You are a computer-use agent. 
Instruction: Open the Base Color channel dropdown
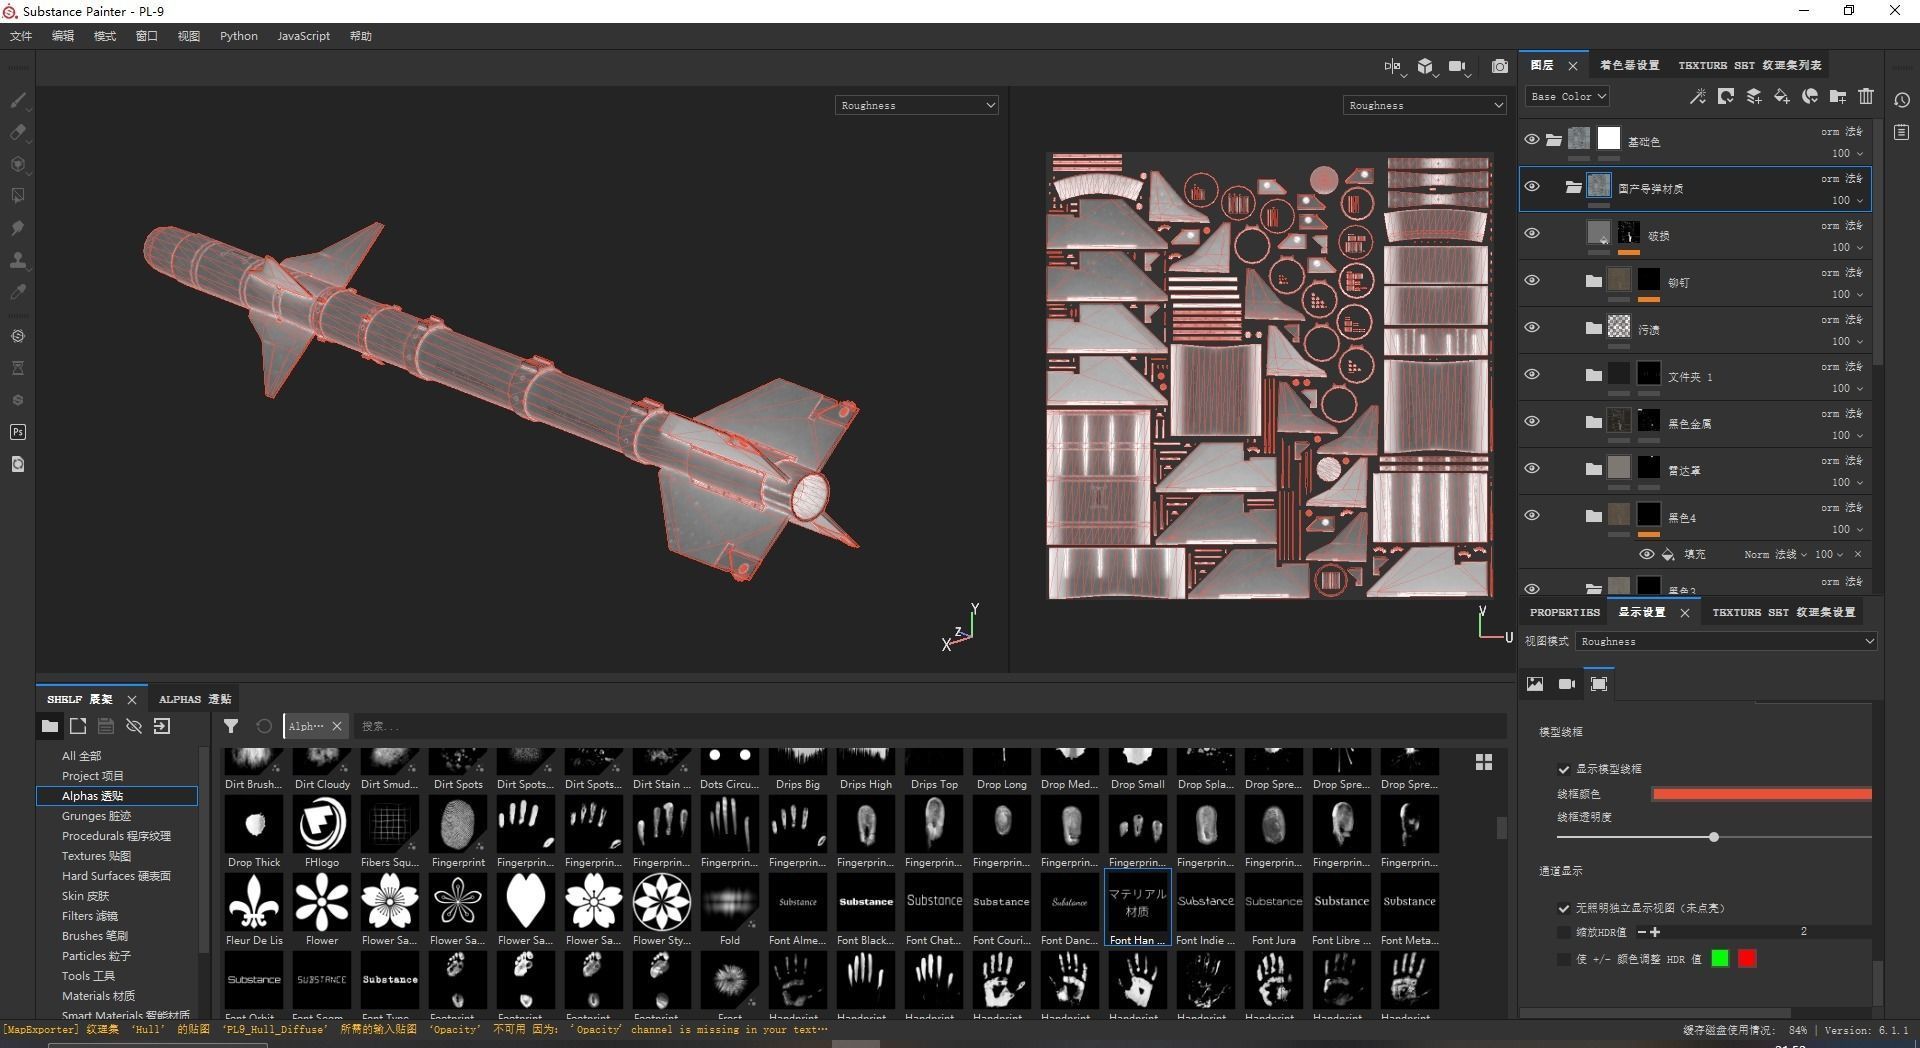(1567, 96)
